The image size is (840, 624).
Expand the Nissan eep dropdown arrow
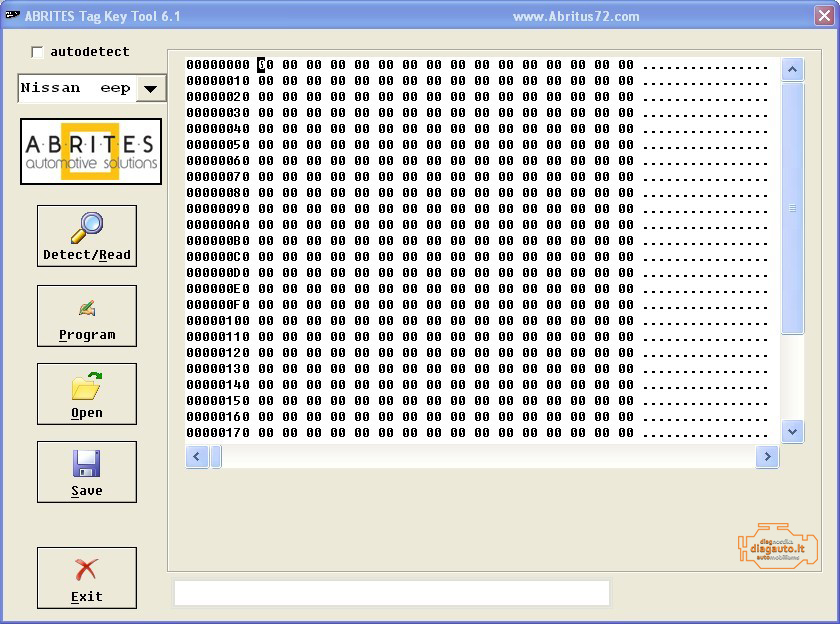click(x=150, y=88)
